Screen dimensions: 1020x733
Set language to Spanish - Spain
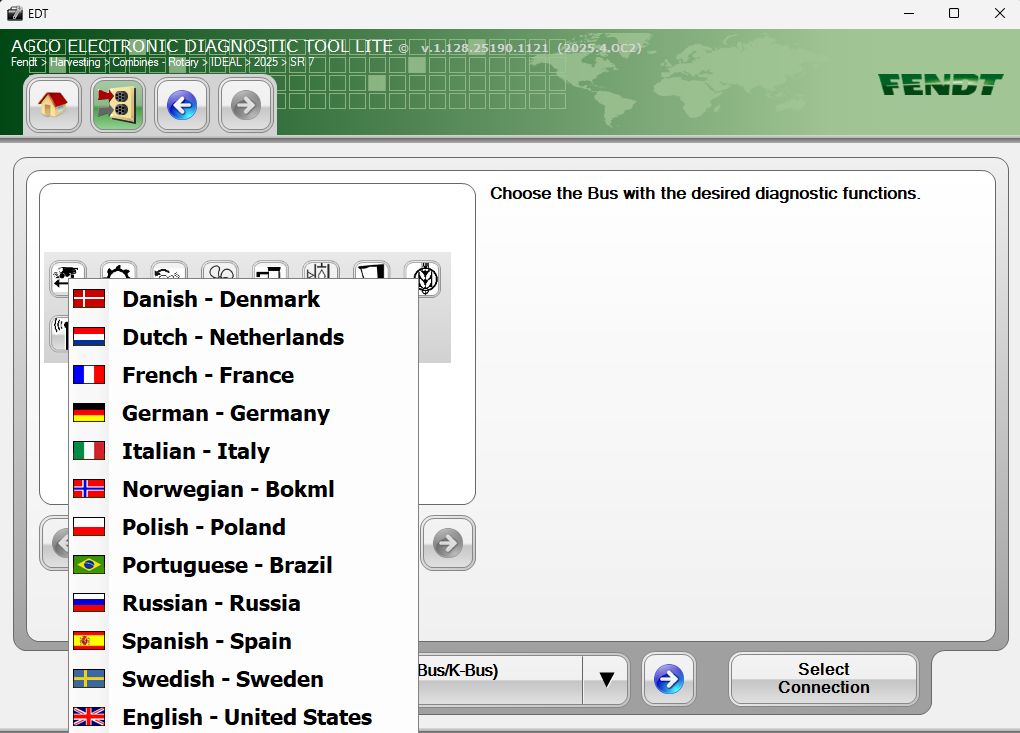click(x=206, y=641)
